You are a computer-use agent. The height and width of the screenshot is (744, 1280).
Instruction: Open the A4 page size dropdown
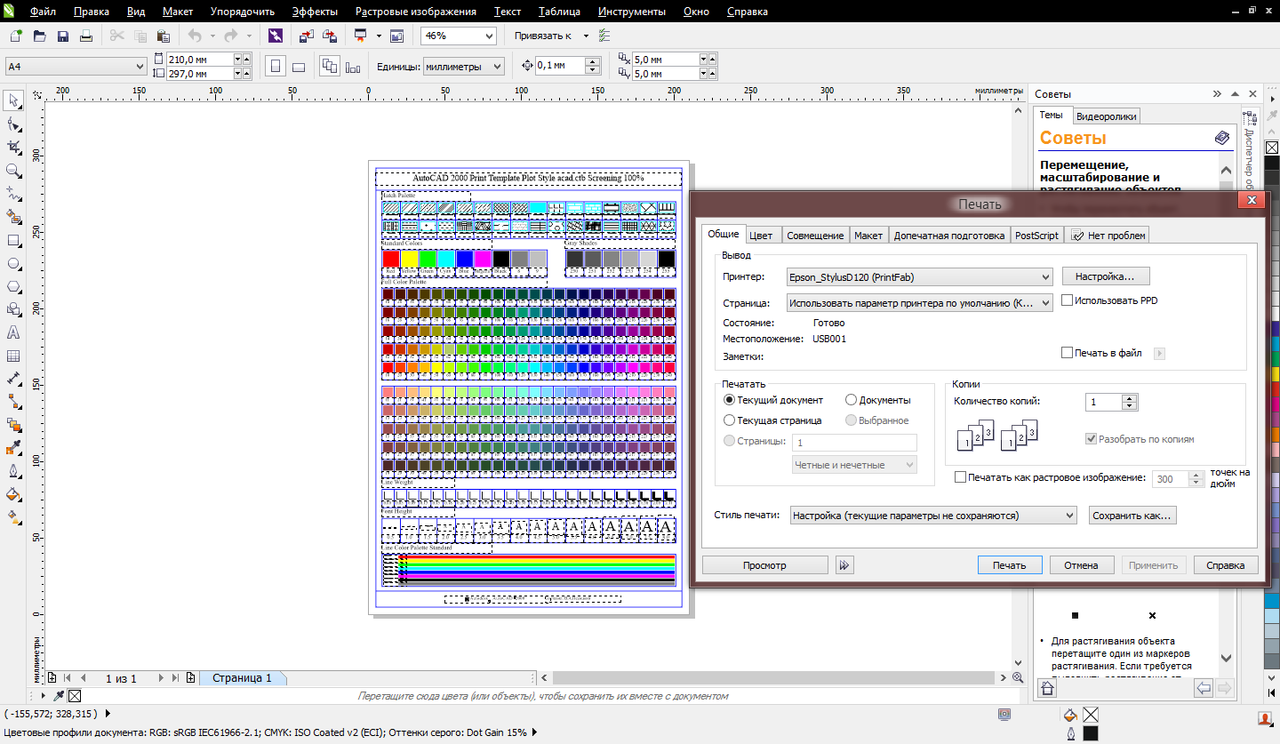tap(76, 66)
